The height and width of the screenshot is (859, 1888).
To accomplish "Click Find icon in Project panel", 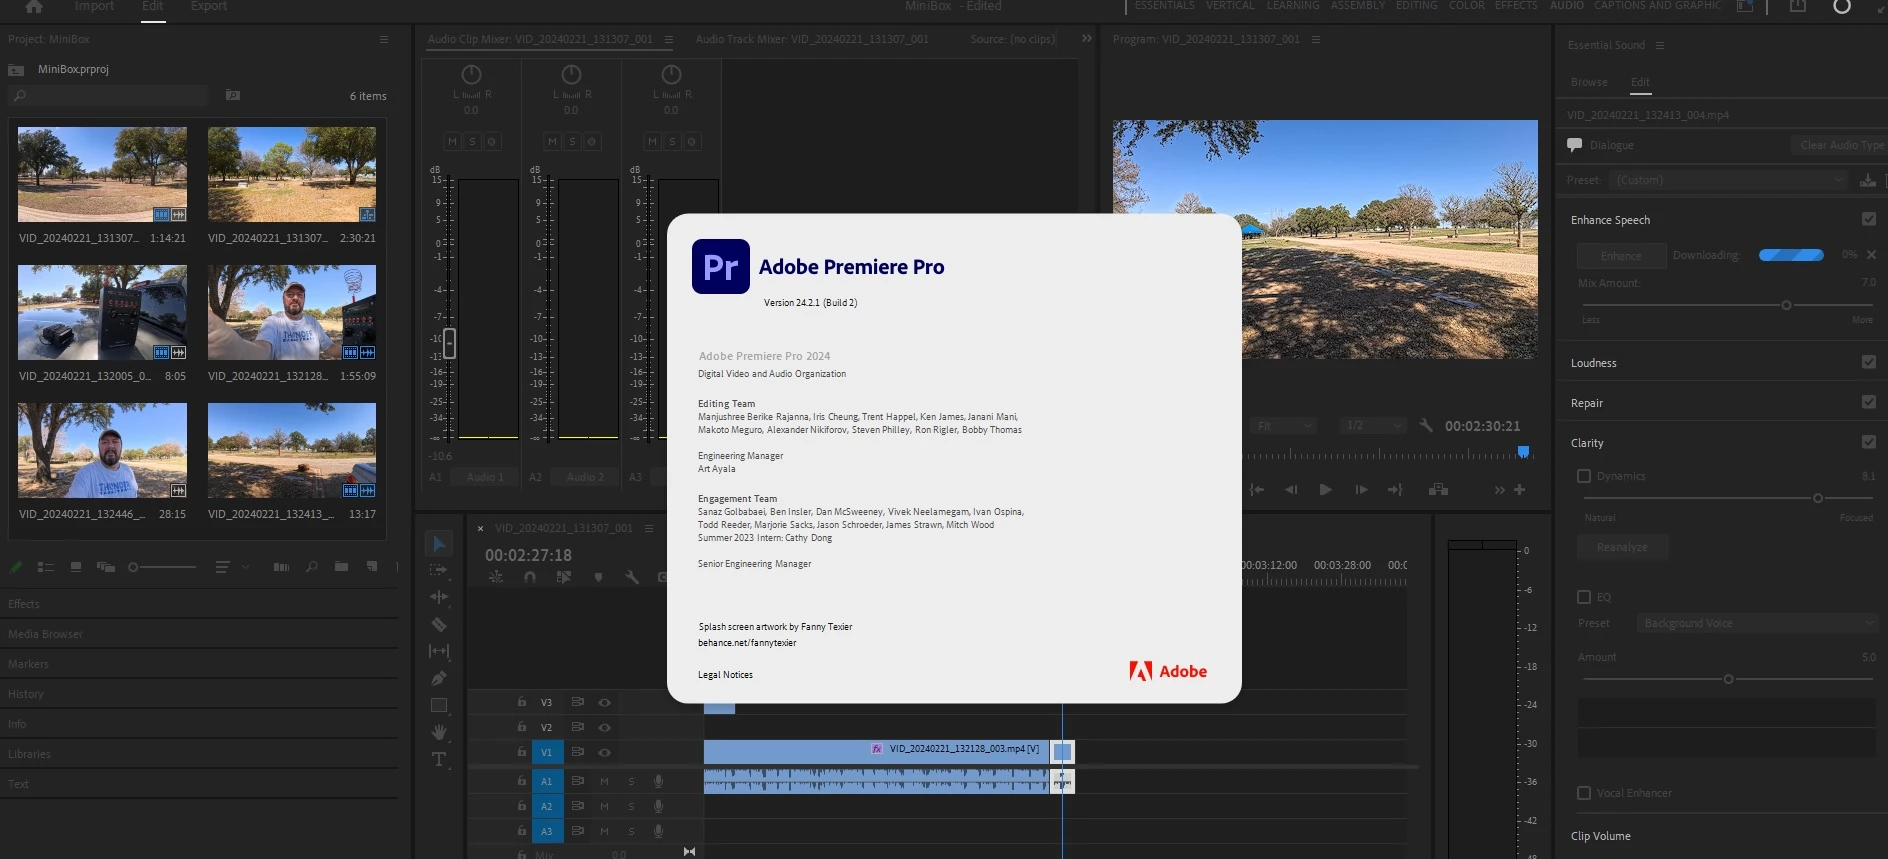I will [x=311, y=567].
